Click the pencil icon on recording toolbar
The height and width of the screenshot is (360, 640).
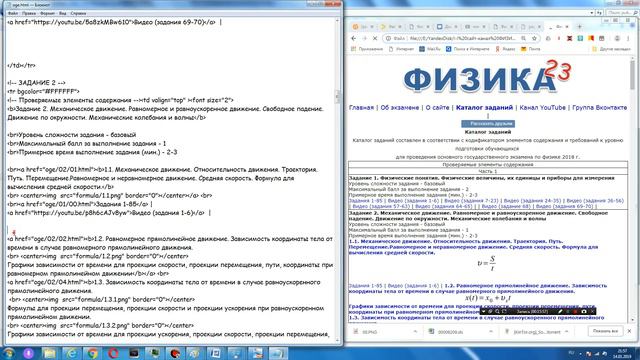[560, 311]
